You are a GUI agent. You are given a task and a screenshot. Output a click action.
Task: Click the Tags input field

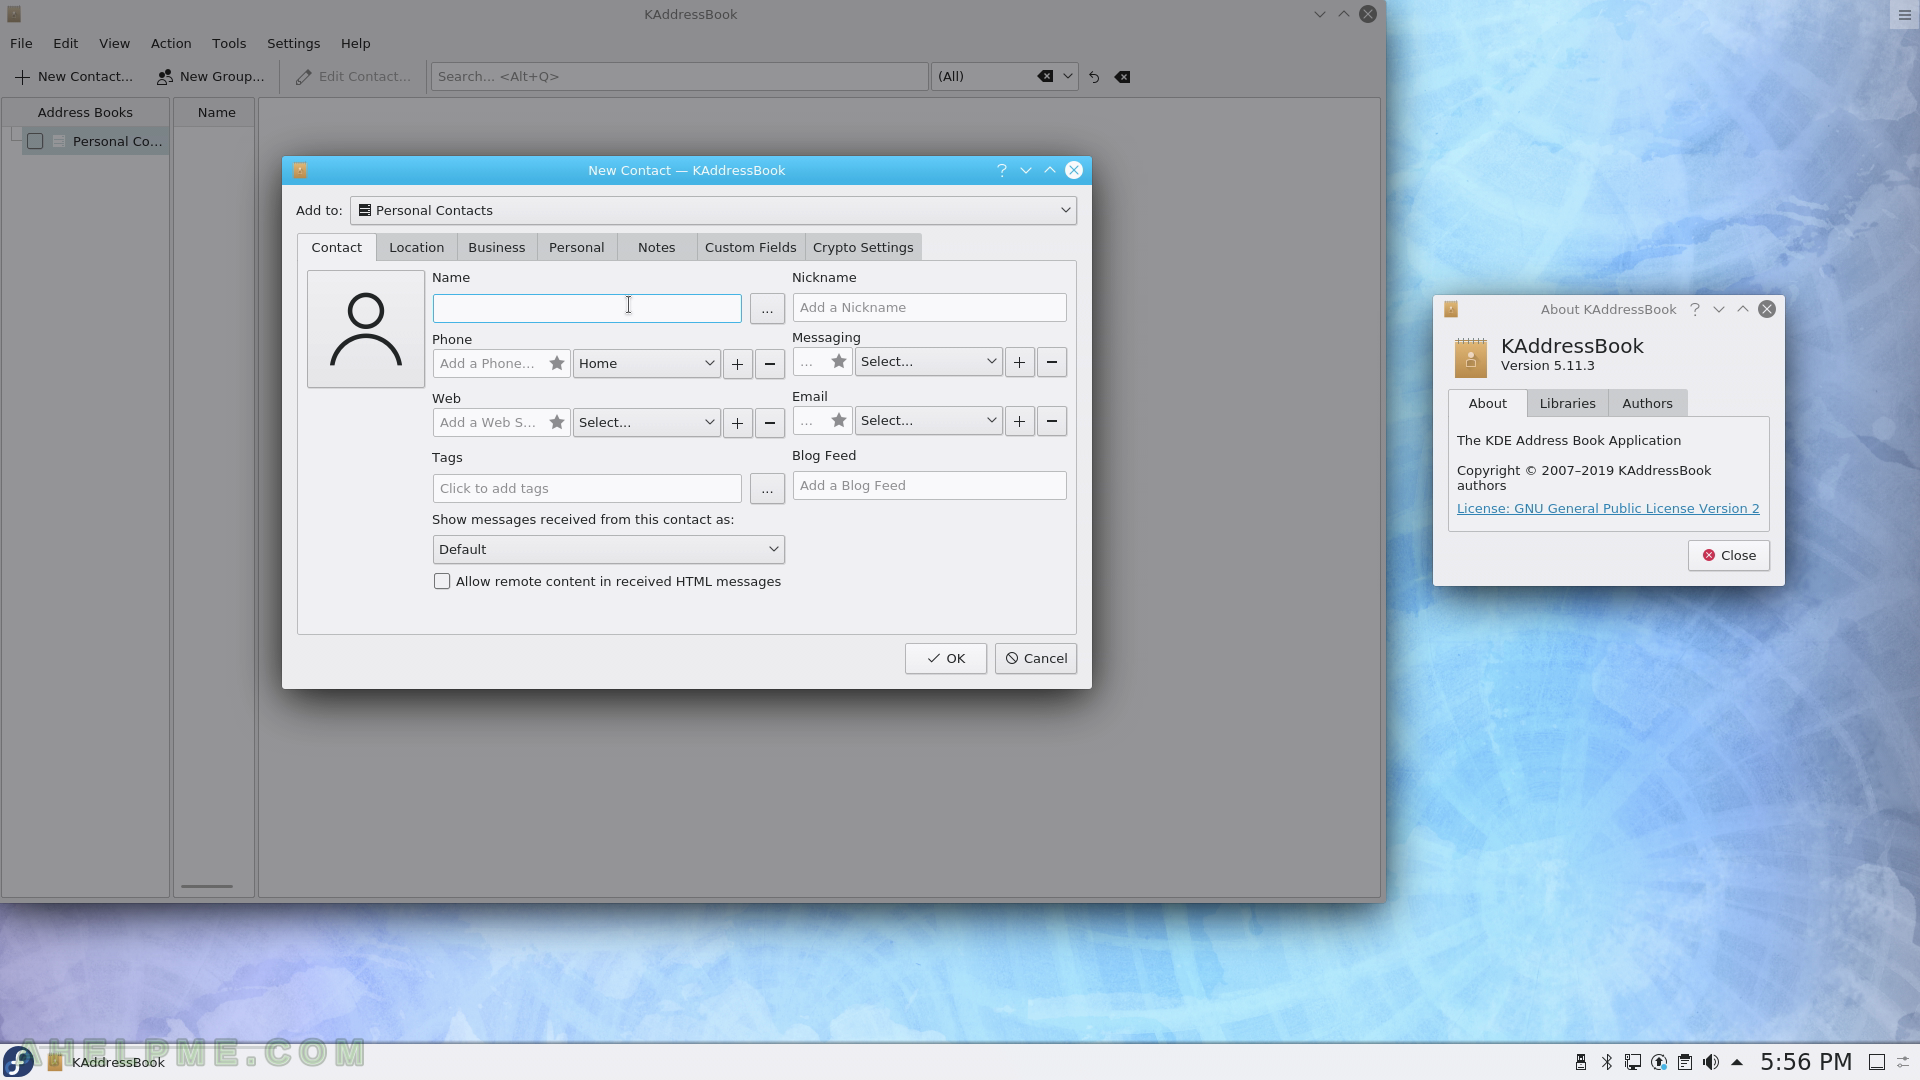point(587,488)
